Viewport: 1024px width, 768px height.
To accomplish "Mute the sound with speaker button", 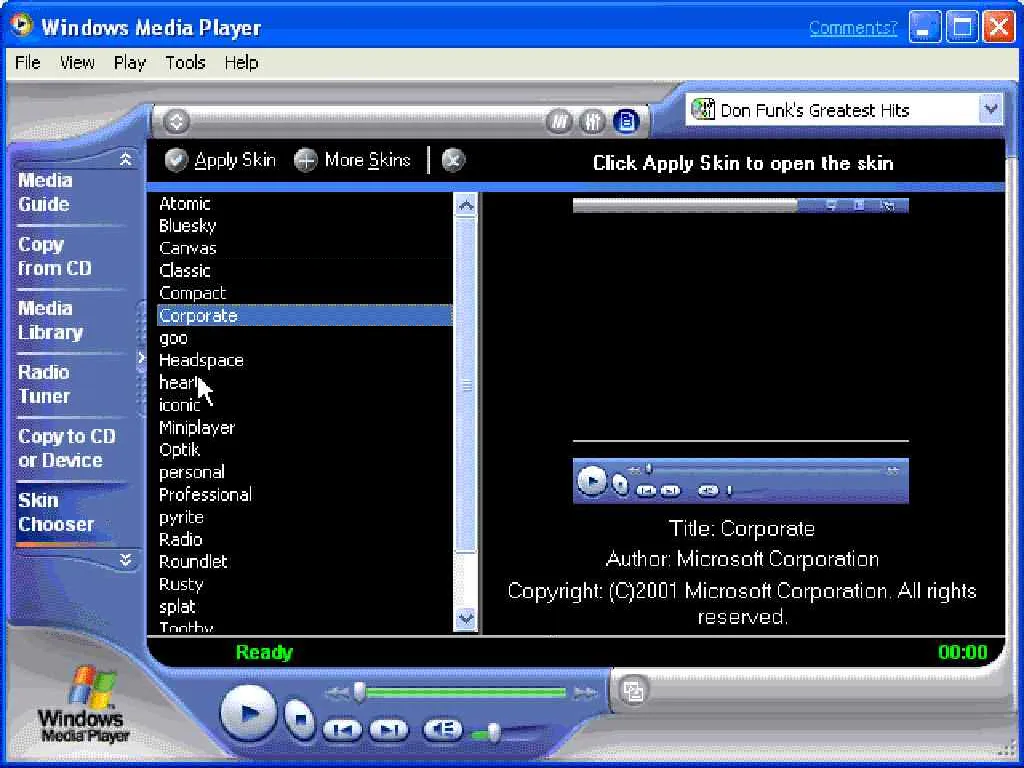I will pos(443,729).
